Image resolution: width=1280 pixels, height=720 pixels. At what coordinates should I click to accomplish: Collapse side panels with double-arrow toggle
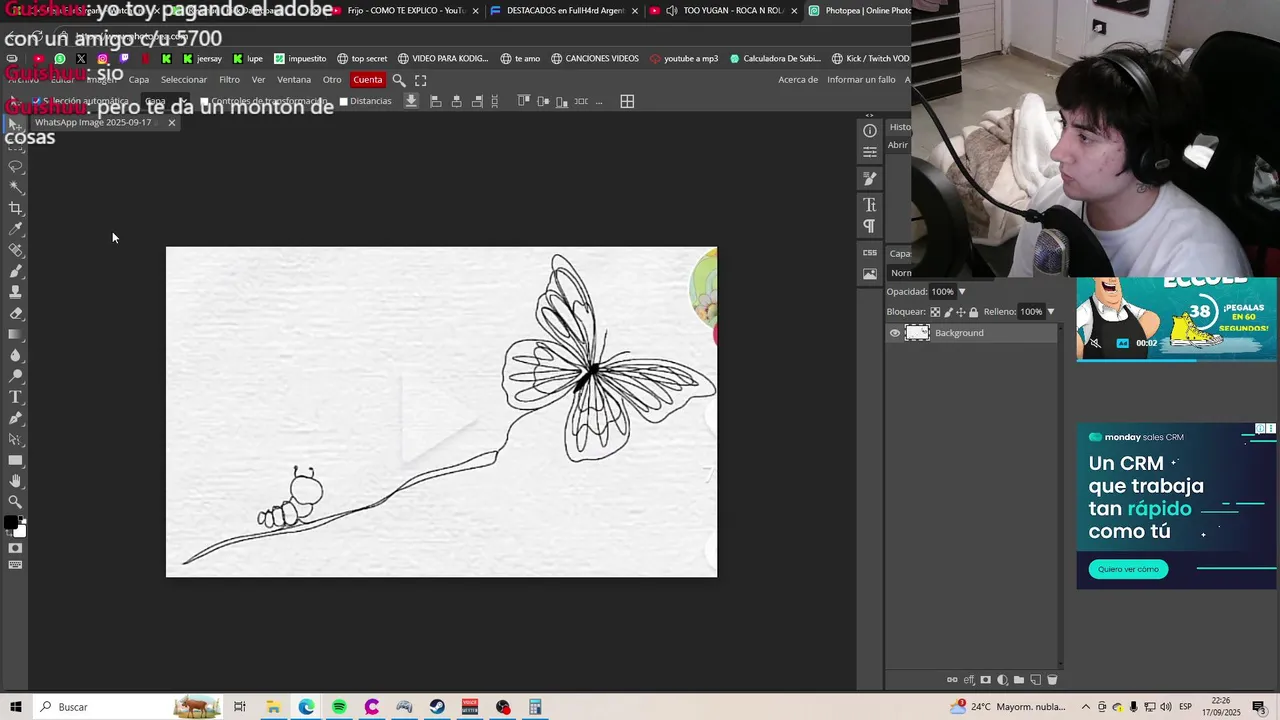click(x=870, y=116)
